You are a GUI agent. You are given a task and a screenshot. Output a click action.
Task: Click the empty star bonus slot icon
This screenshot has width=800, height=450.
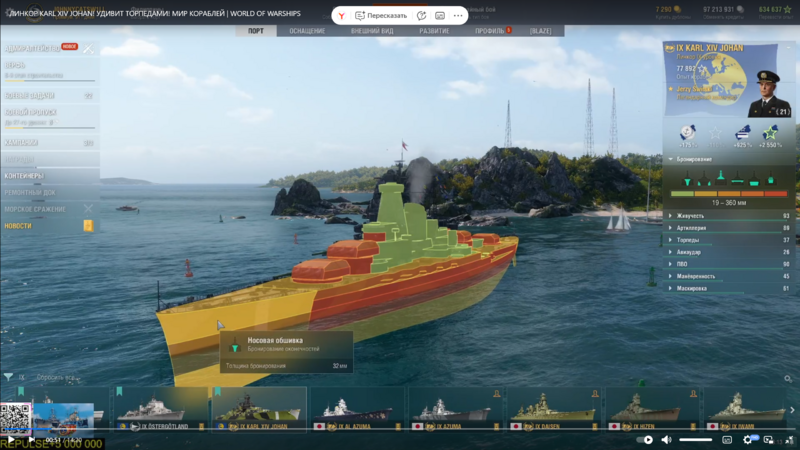coord(715,133)
